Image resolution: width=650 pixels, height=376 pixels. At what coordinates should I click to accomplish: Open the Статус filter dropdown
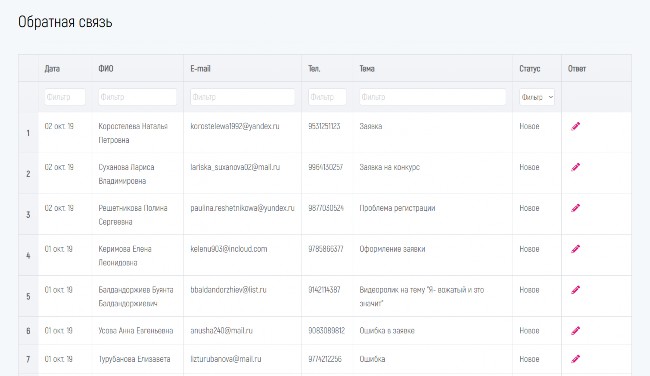click(x=537, y=97)
